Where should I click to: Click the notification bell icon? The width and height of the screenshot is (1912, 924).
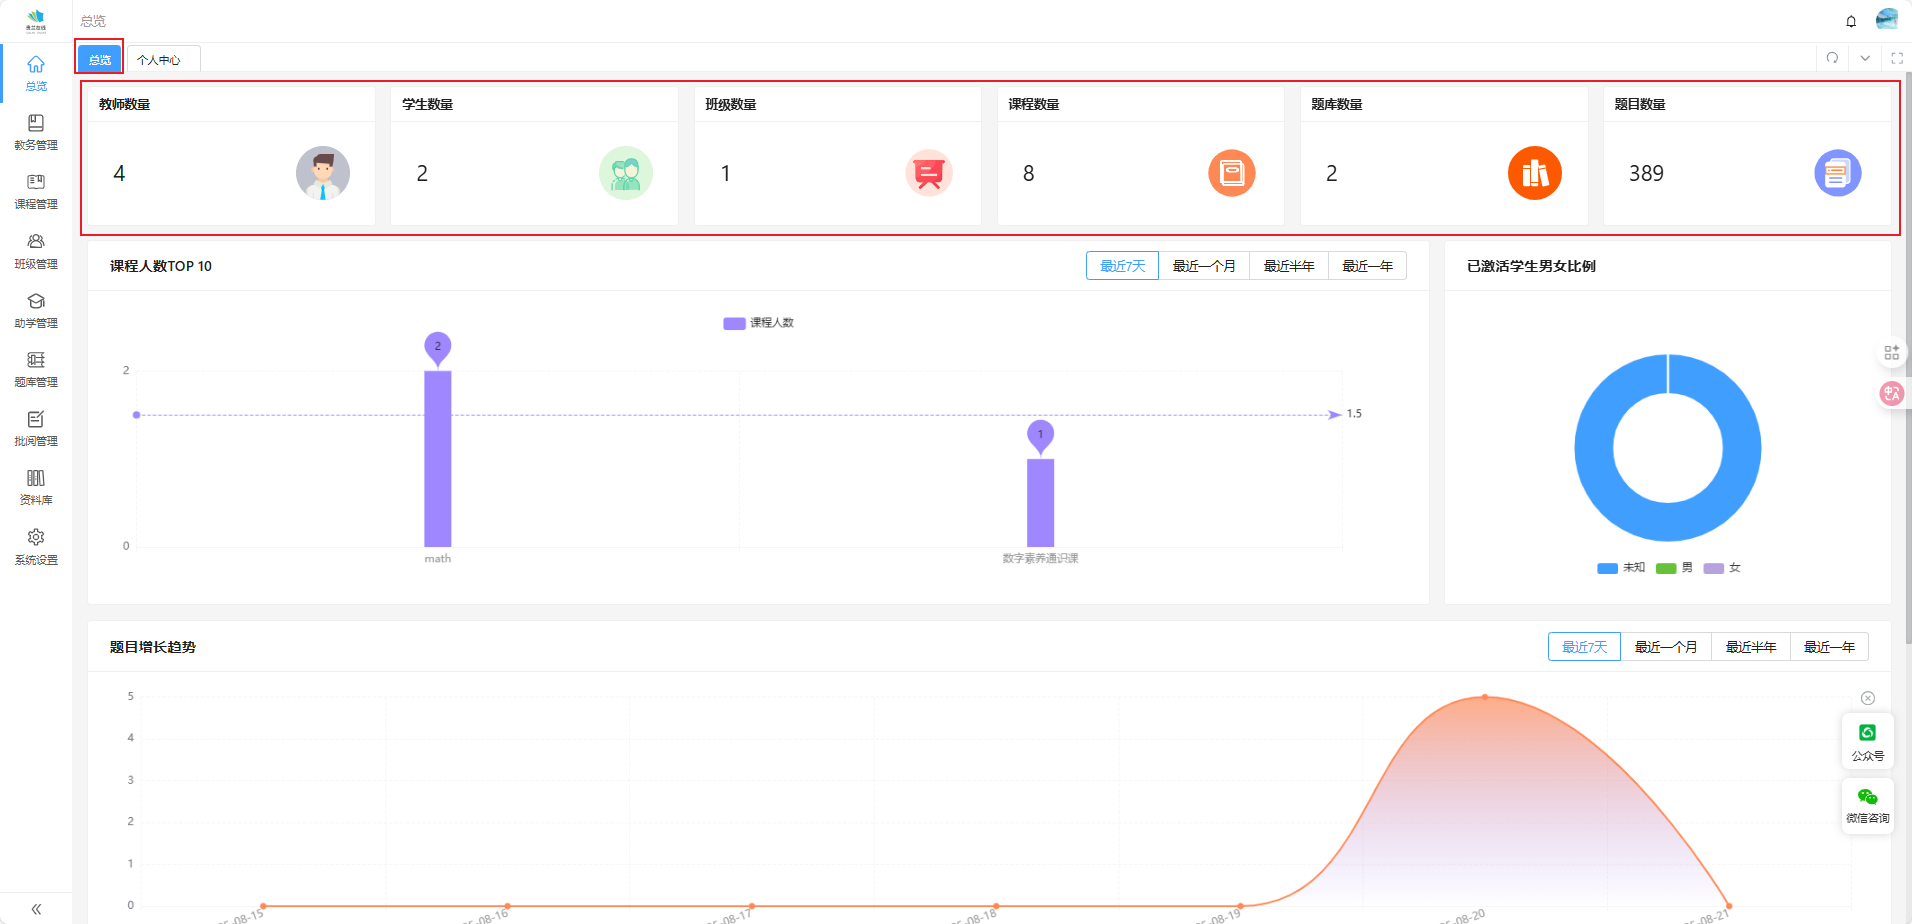point(1851,21)
